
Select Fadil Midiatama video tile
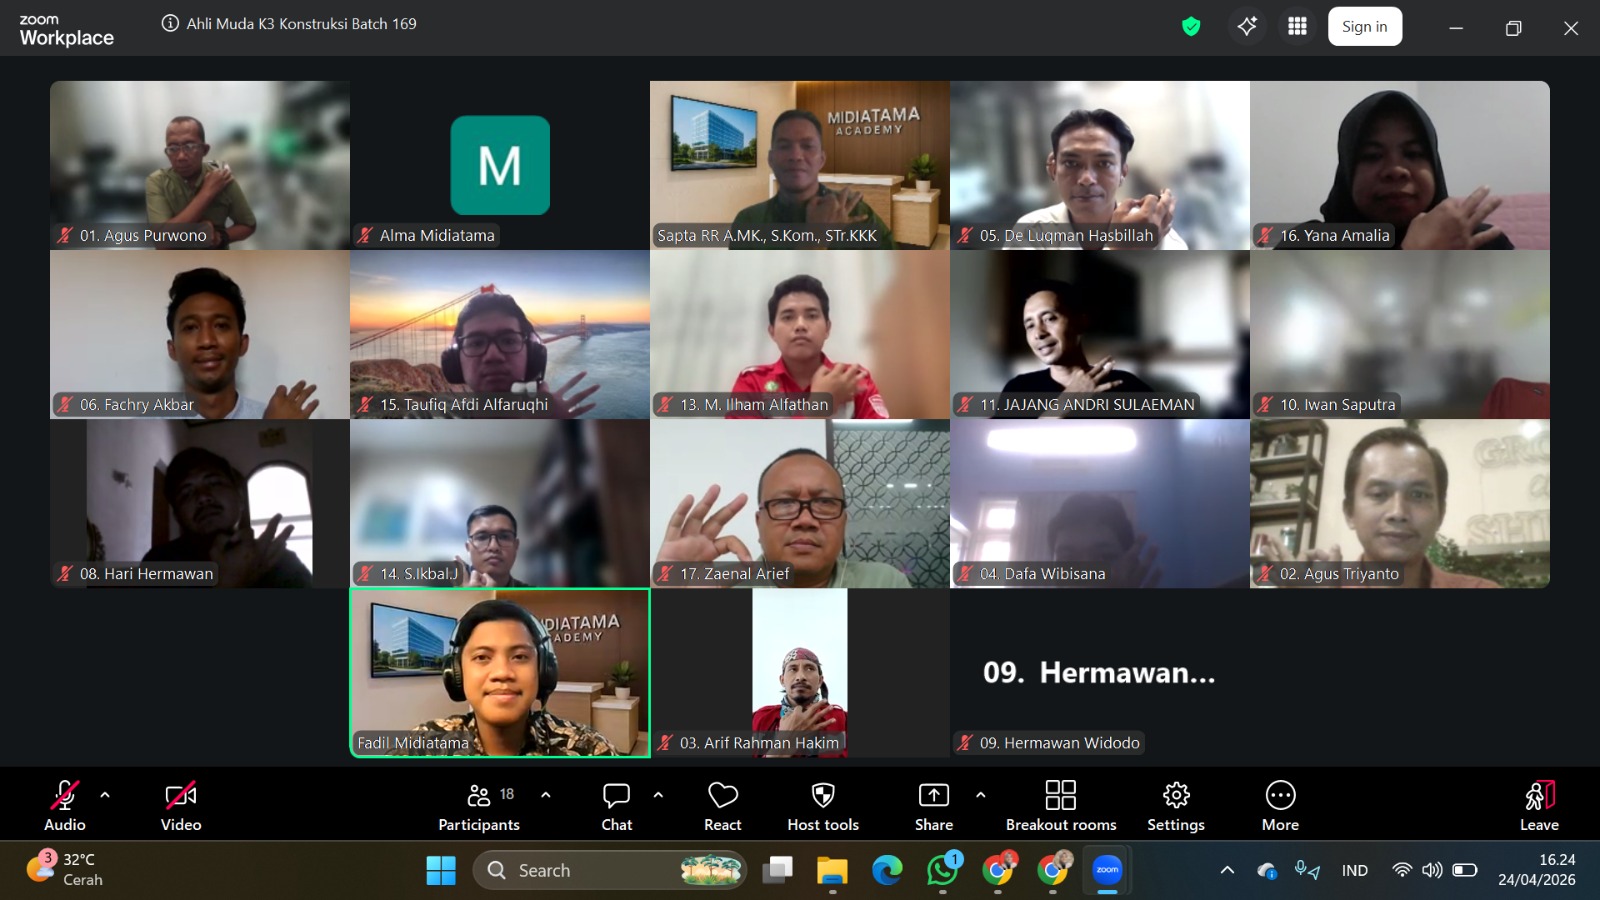(x=500, y=672)
